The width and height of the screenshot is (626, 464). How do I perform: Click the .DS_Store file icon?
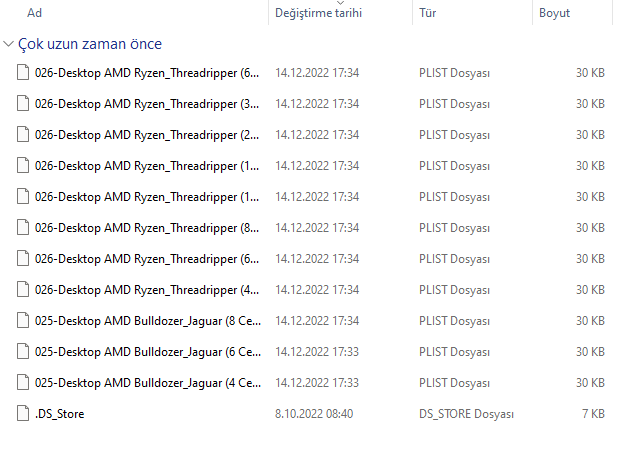pos(24,414)
